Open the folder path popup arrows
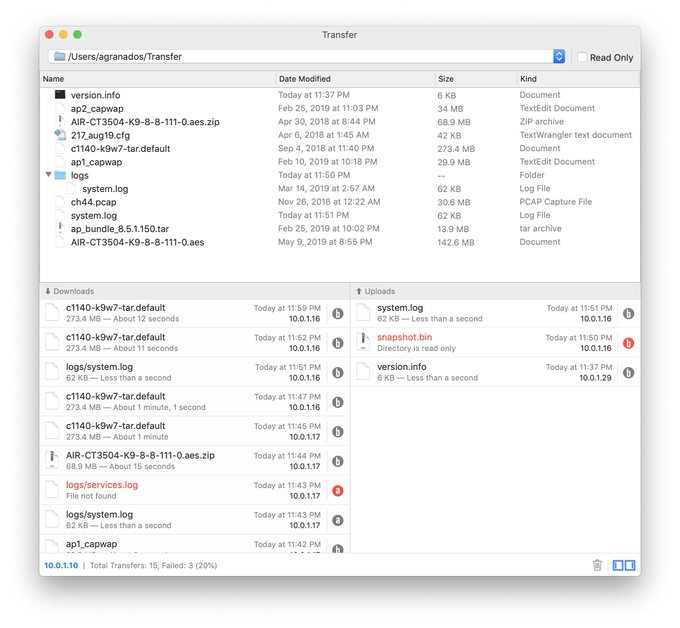Viewport: 680px width, 628px height. (559, 56)
